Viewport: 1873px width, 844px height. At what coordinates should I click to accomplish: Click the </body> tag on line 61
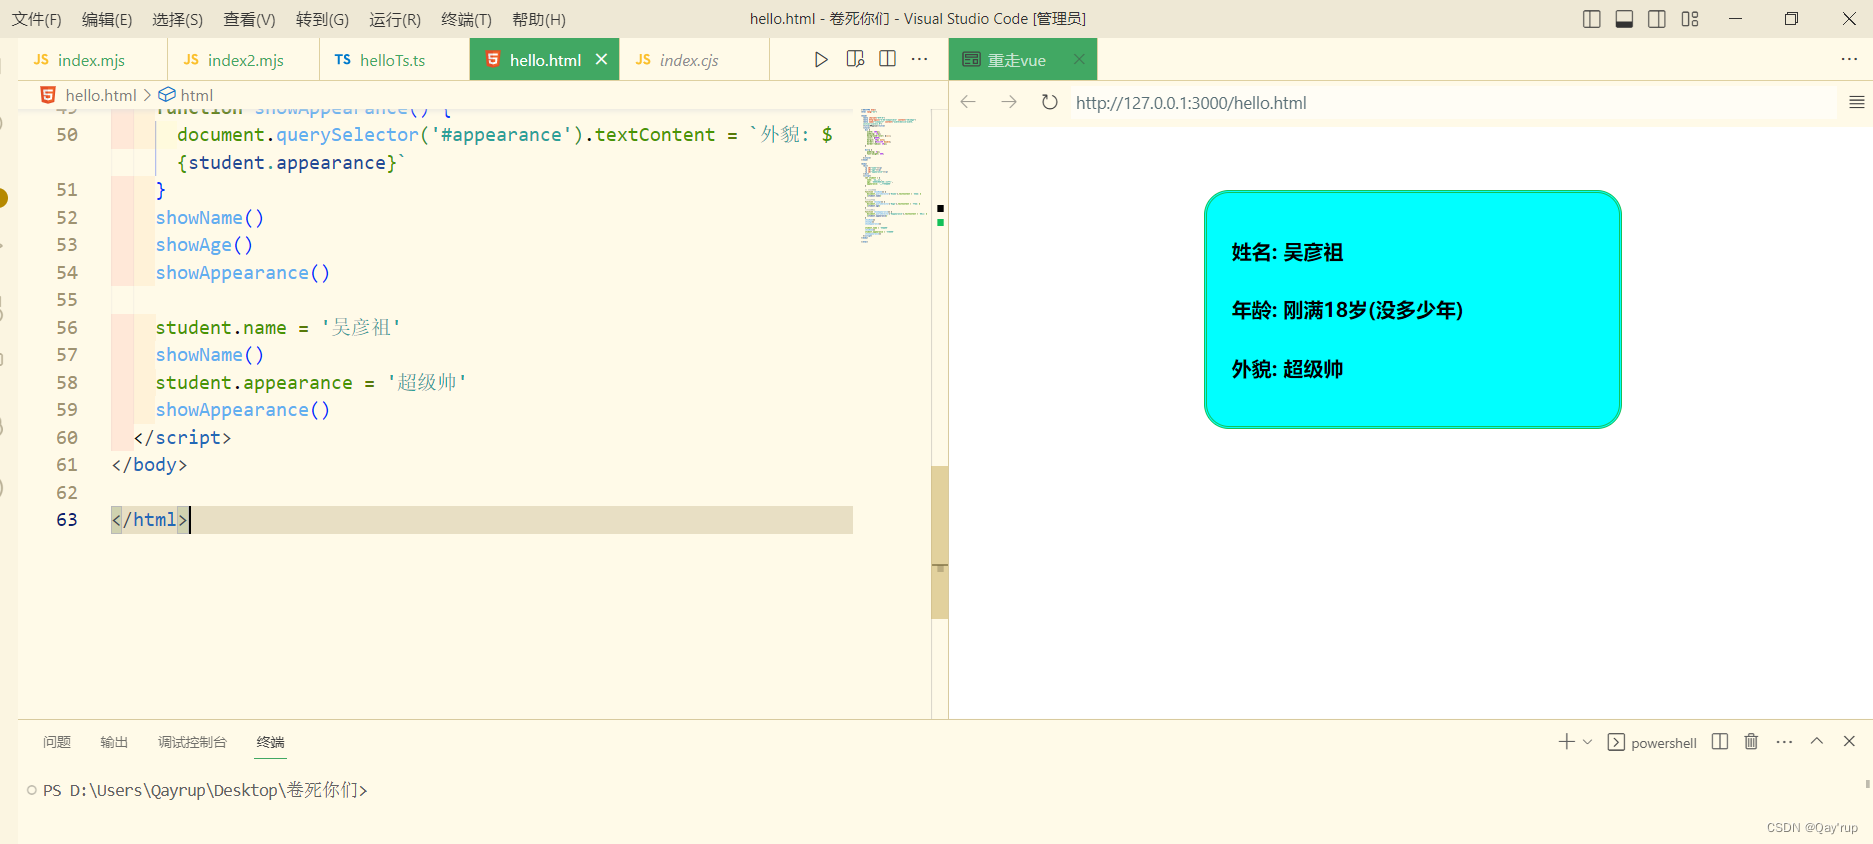pyautogui.click(x=149, y=464)
